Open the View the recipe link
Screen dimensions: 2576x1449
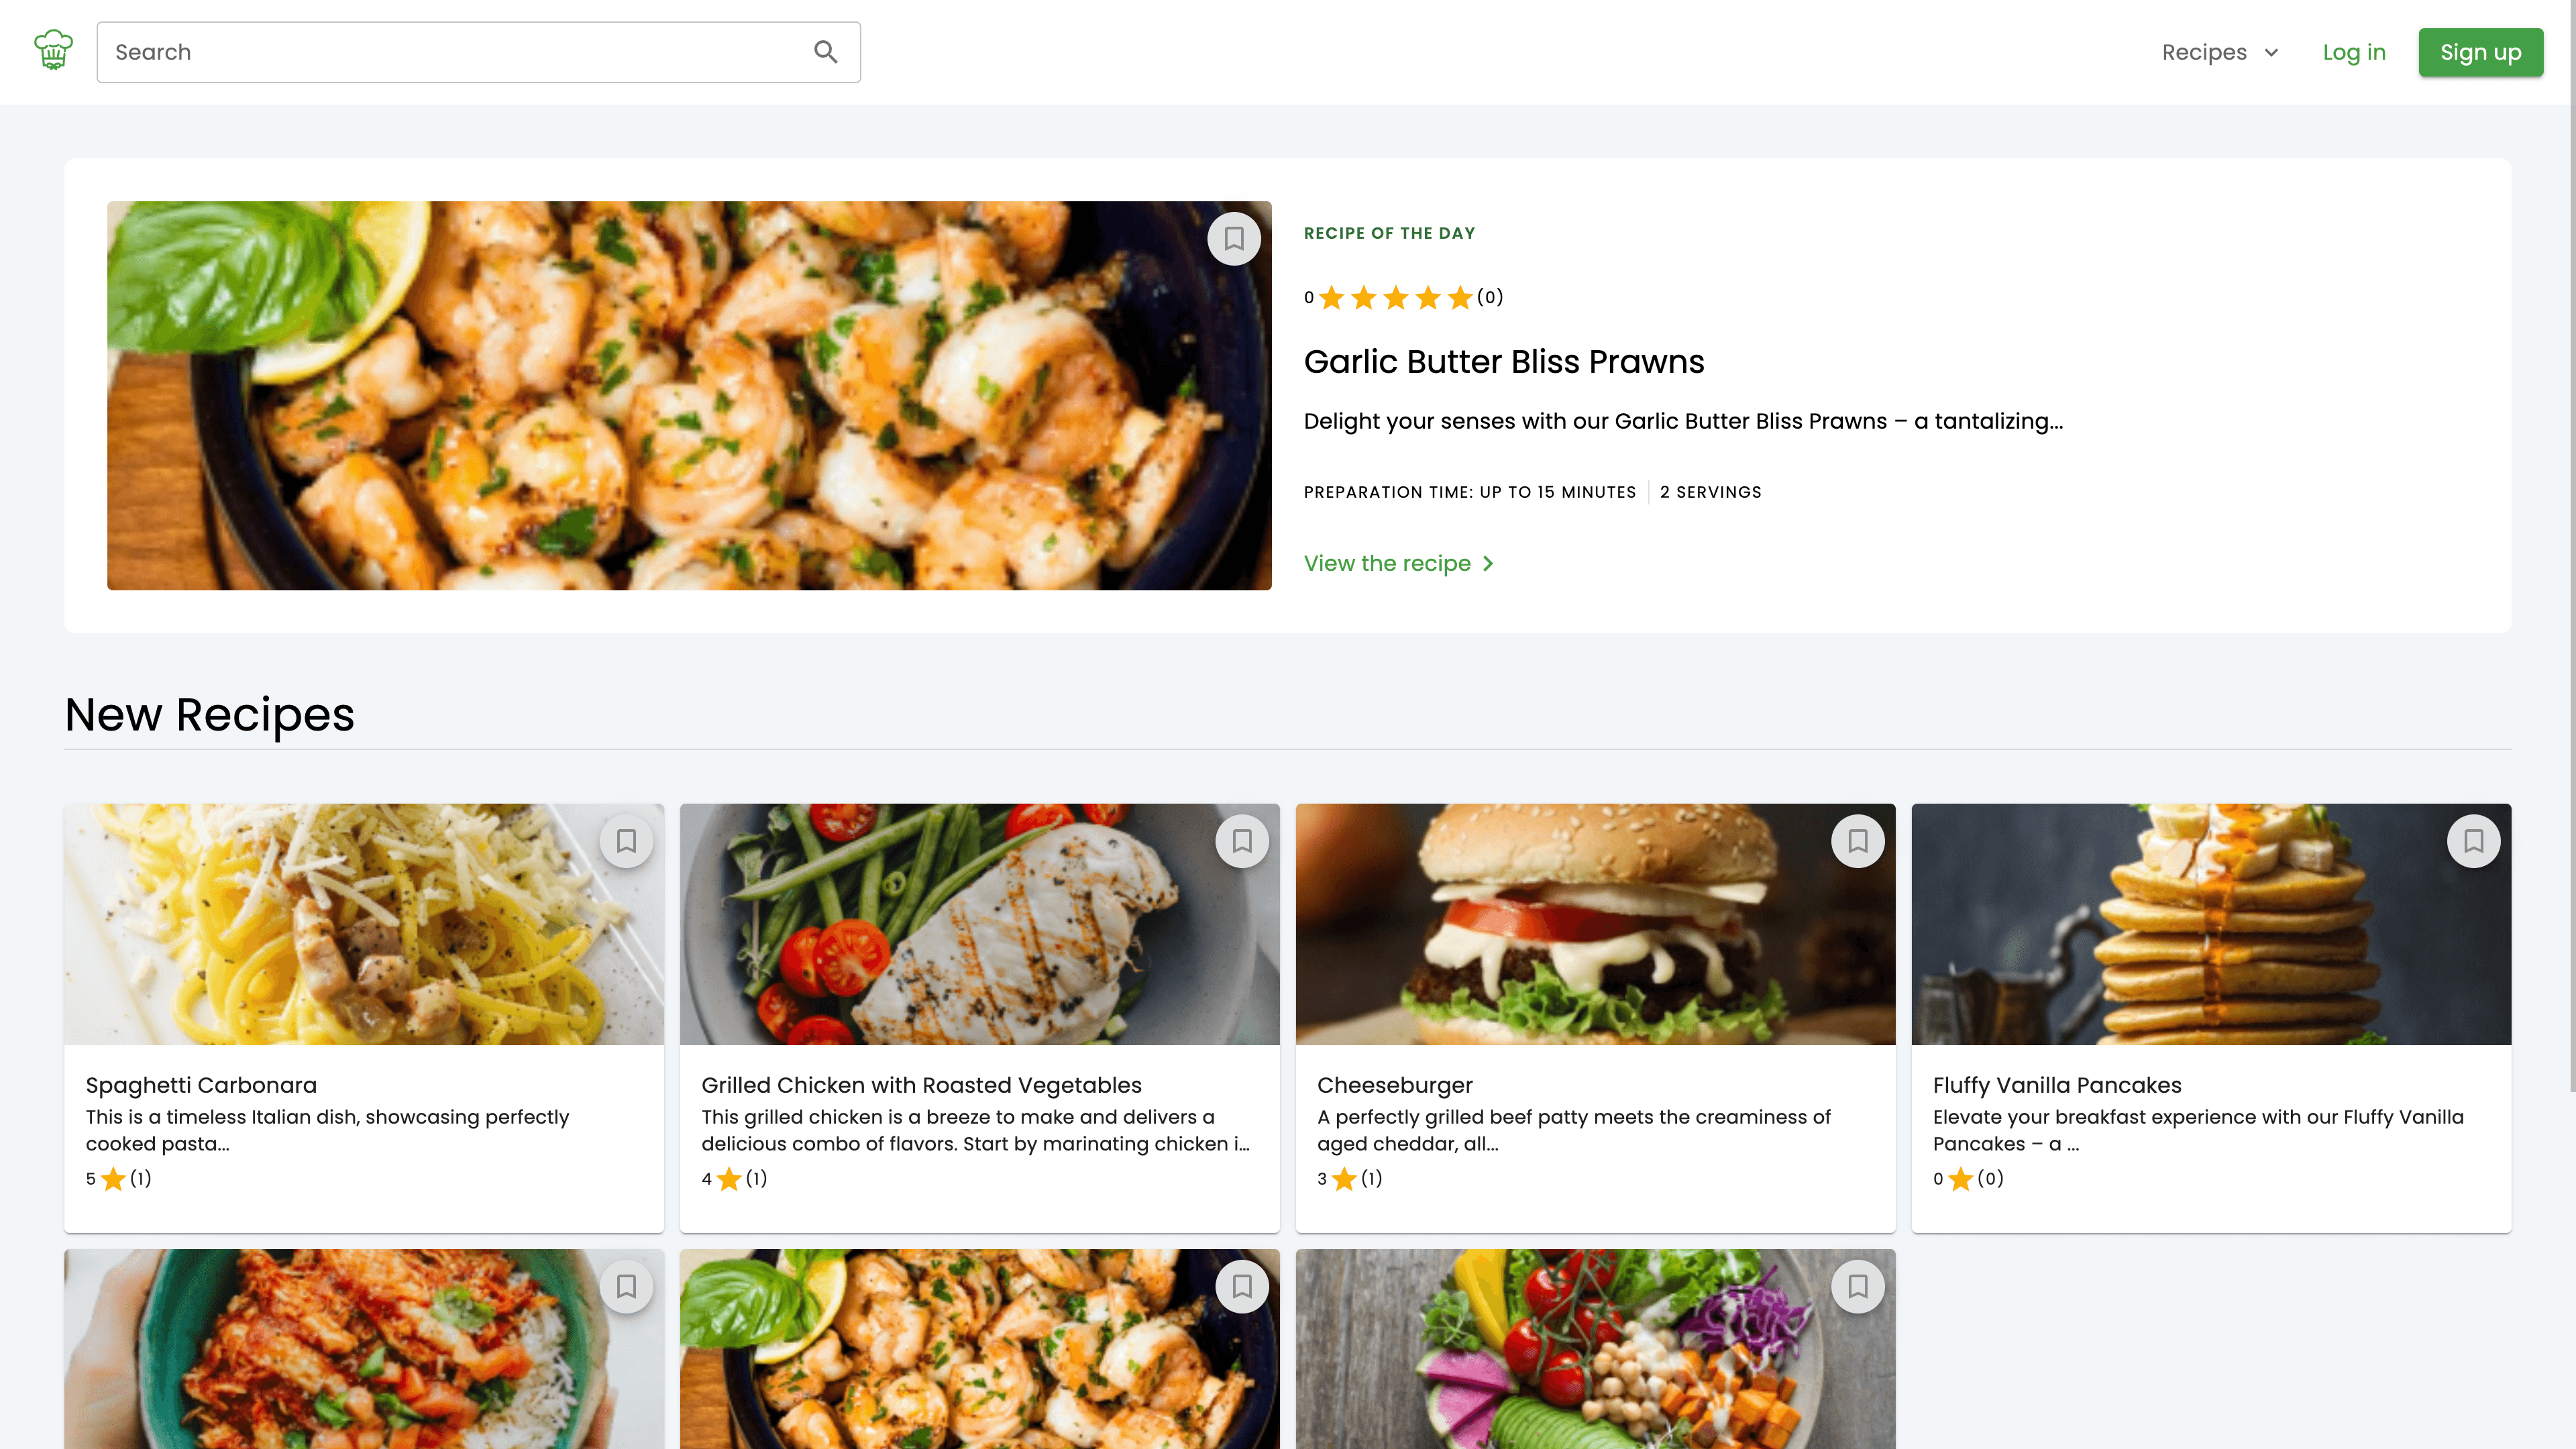pyautogui.click(x=1387, y=564)
